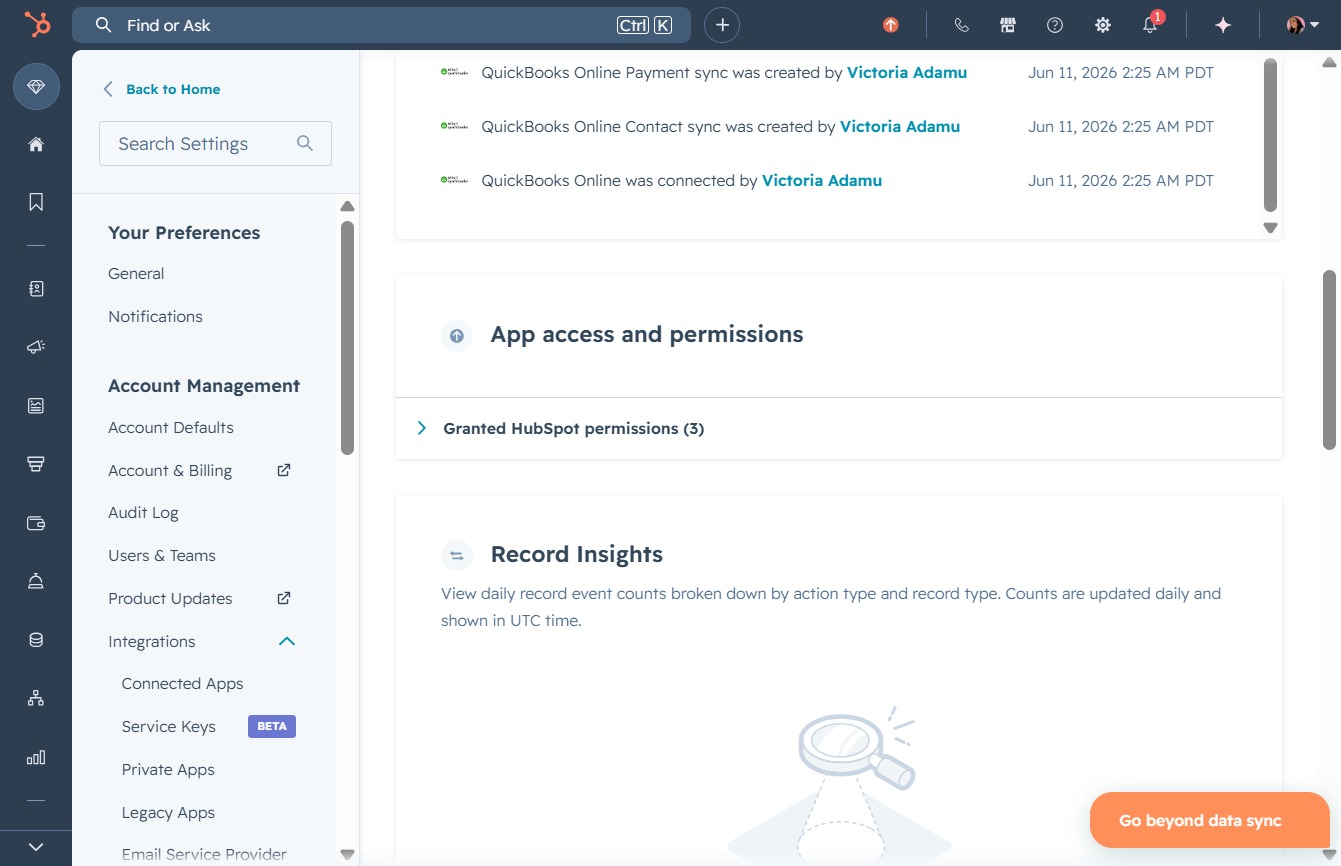Open Data Management database icon in sidebar
This screenshot has width=1341, height=866.
click(x=36, y=640)
